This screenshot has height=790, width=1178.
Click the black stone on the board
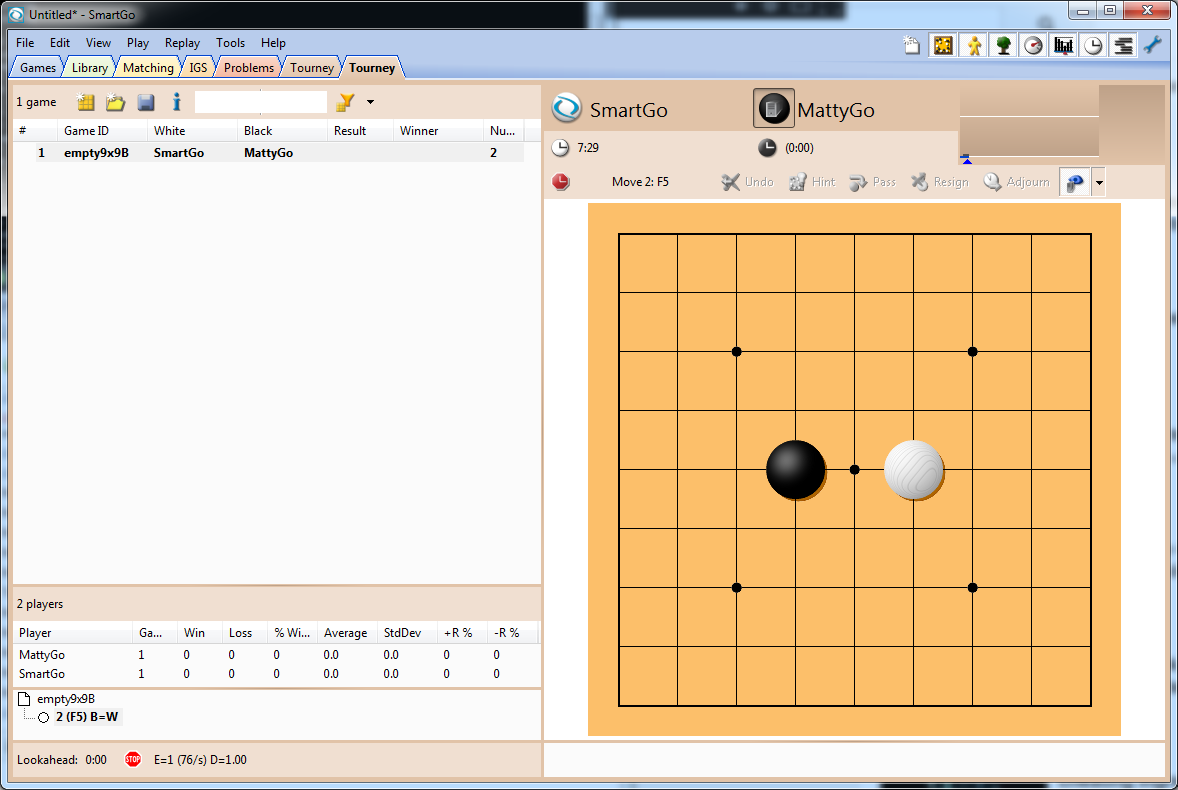[x=796, y=469]
